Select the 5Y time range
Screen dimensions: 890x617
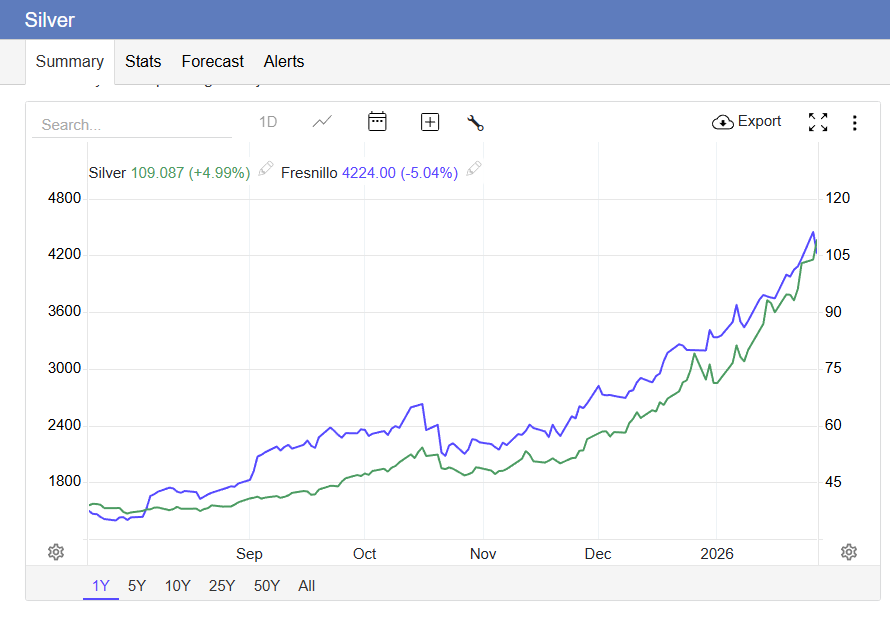point(137,586)
